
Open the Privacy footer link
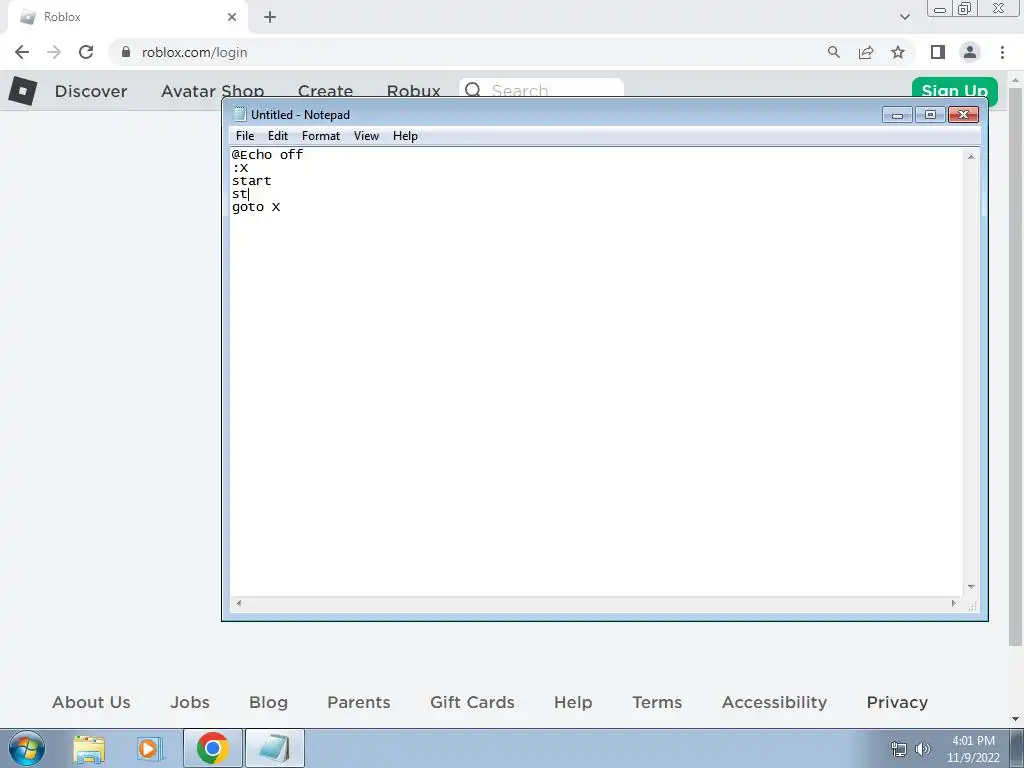pyautogui.click(x=897, y=703)
